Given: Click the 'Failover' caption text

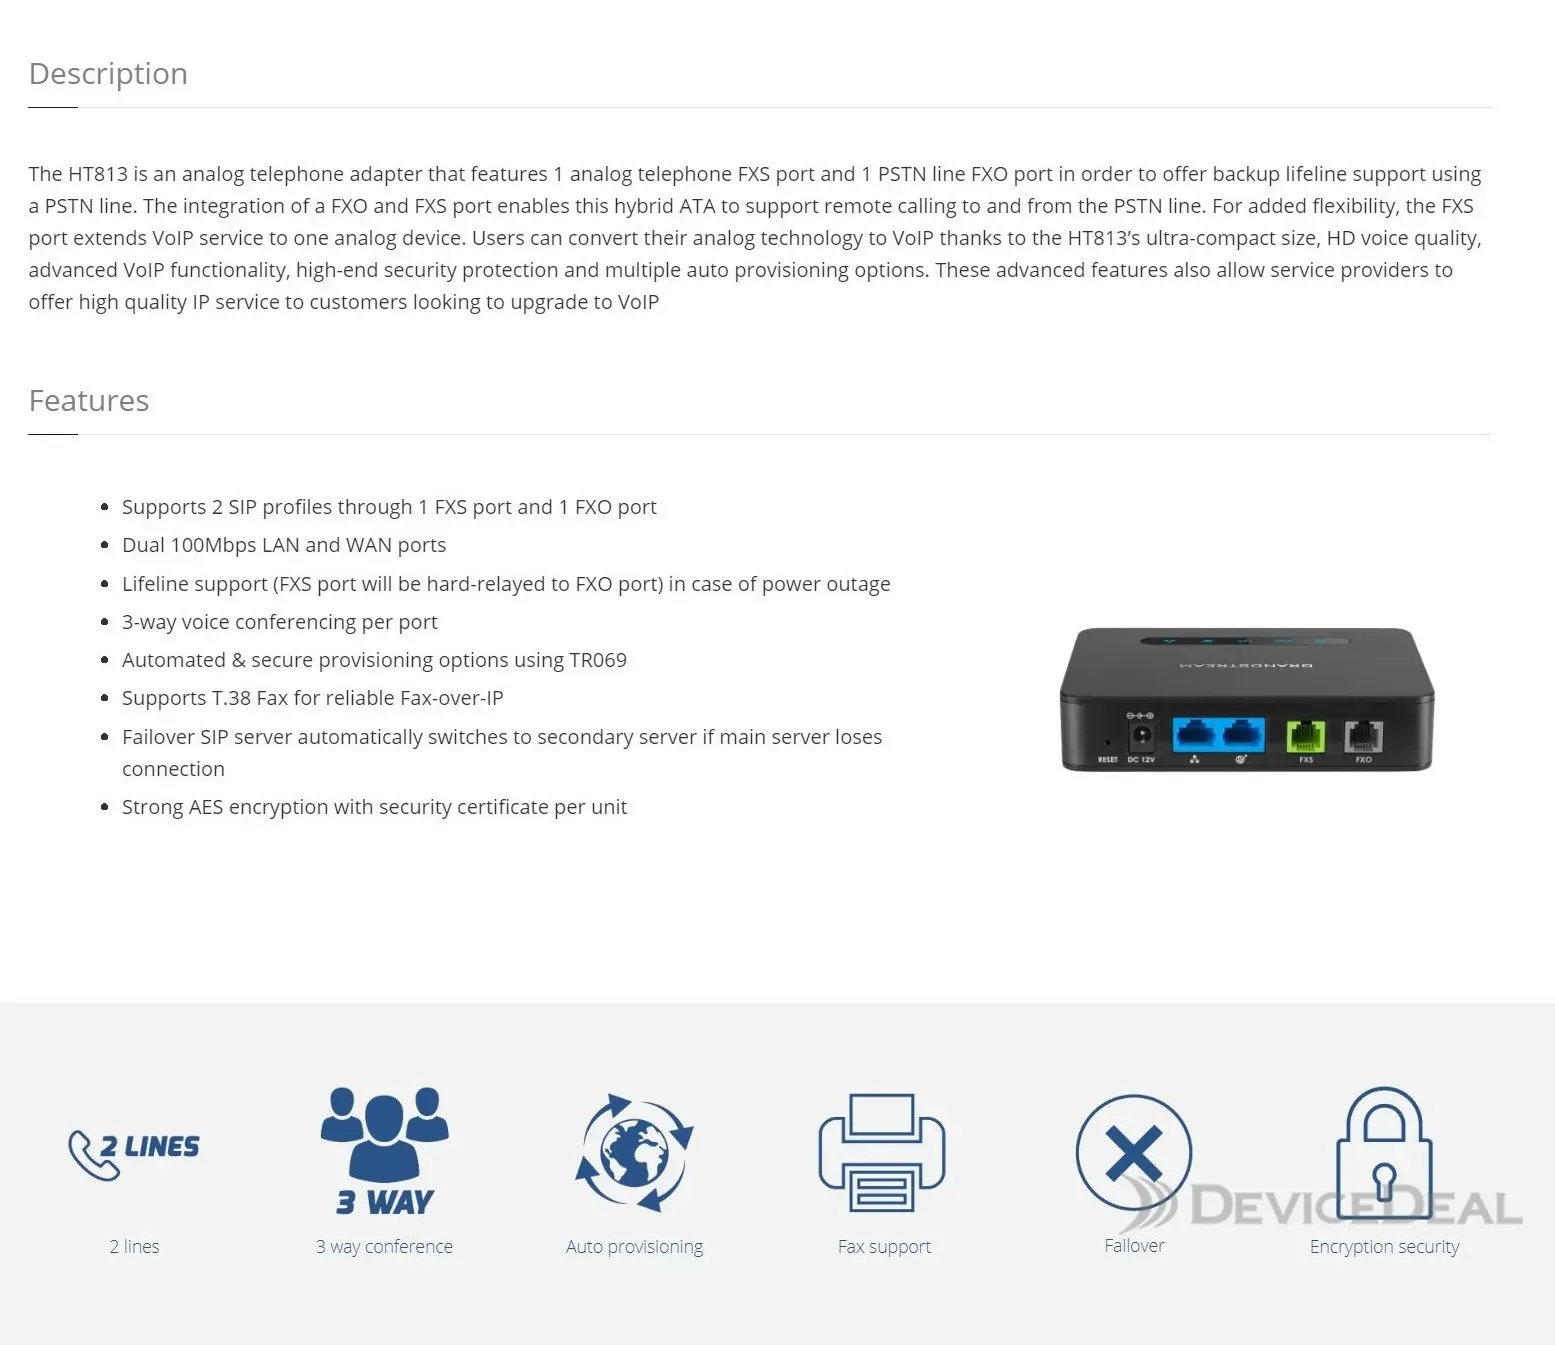Looking at the screenshot, I should 1134,1245.
